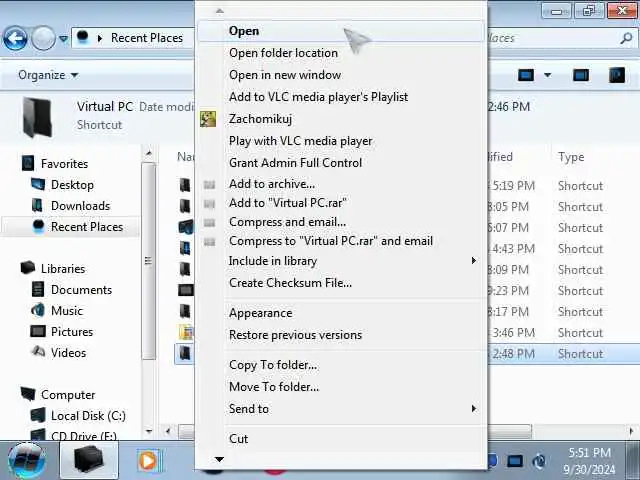
Task: Click the Compress and email... icon
Action: [209, 222]
